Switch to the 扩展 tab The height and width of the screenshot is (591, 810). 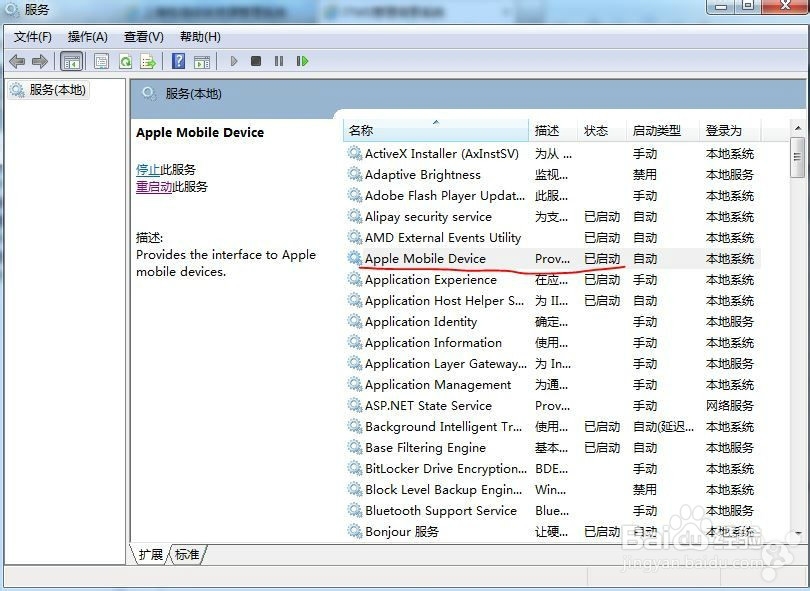[x=150, y=555]
